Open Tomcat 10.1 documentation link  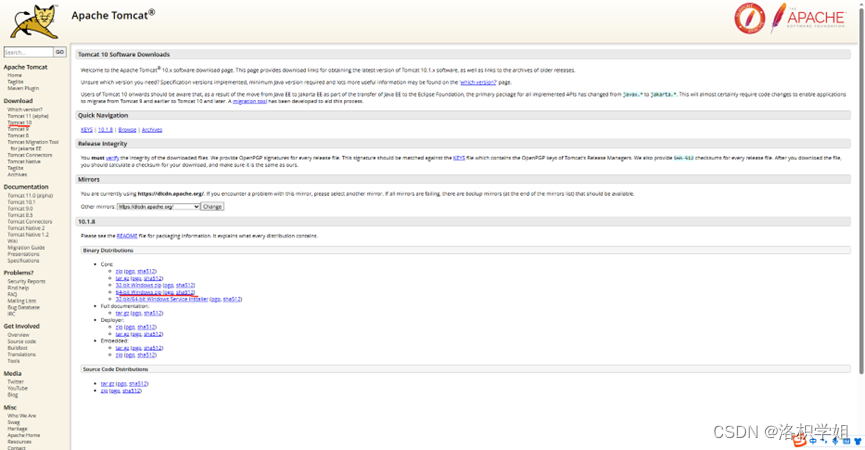click(21, 202)
